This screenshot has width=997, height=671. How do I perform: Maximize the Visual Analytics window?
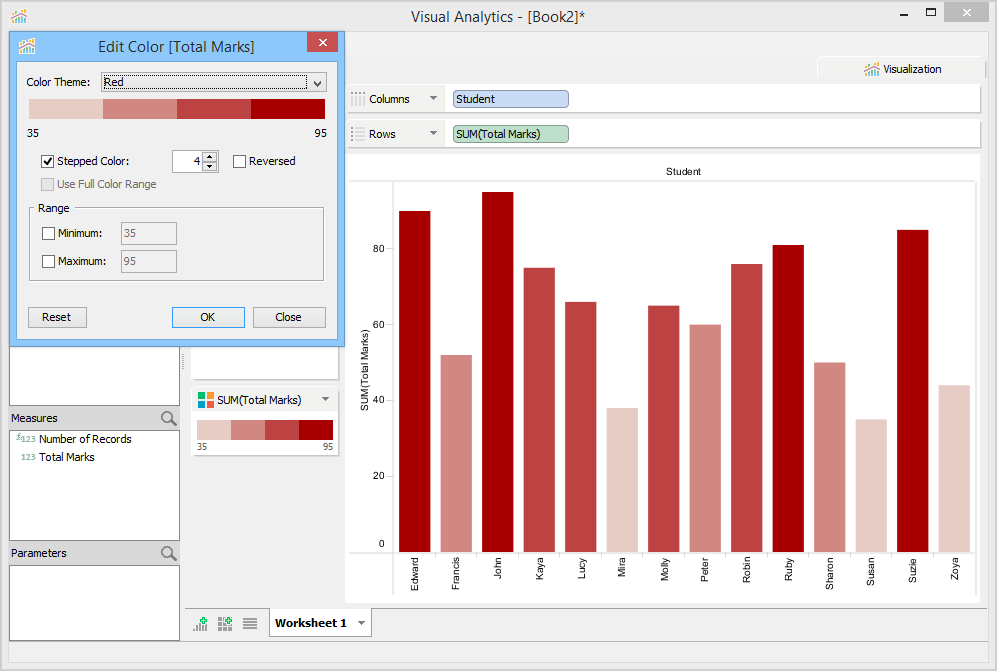(x=931, y=12)
